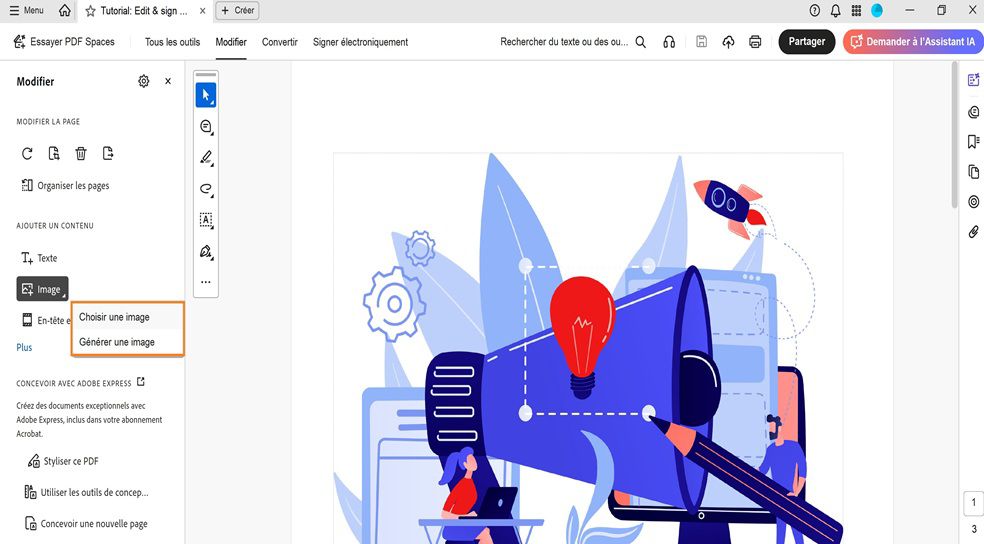
Task: Open the Modifier panel settings gear
Action: (x=144, y=81)
